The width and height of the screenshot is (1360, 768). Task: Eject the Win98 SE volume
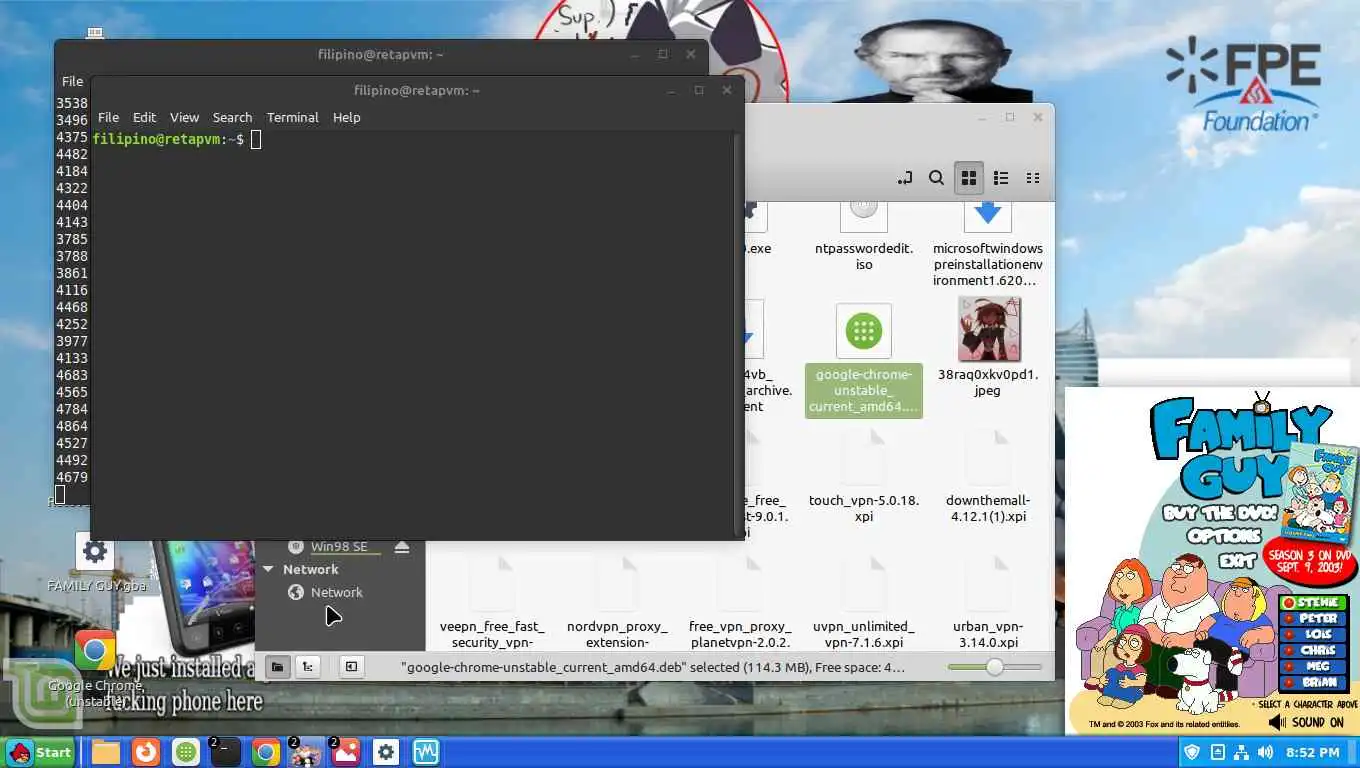(402, 547)
